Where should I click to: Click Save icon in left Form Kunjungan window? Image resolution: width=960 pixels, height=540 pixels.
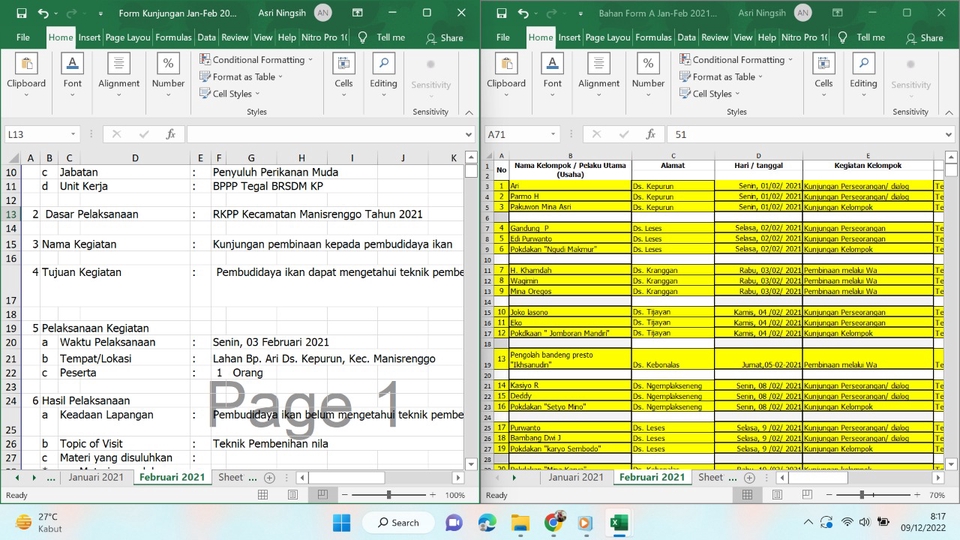21,13
